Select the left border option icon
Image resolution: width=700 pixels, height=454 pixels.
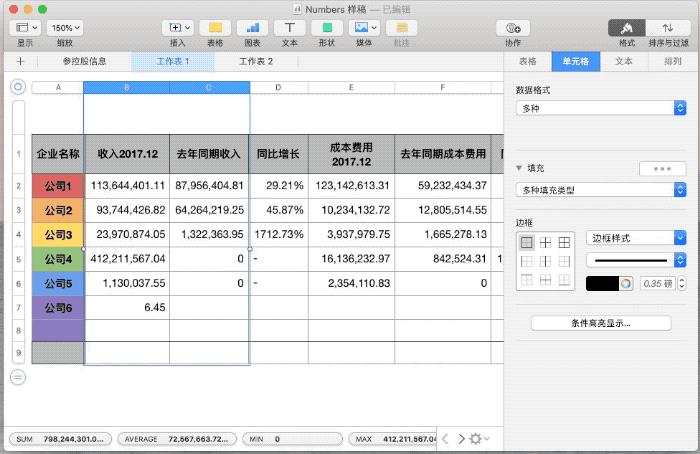(x=527, y=261)
